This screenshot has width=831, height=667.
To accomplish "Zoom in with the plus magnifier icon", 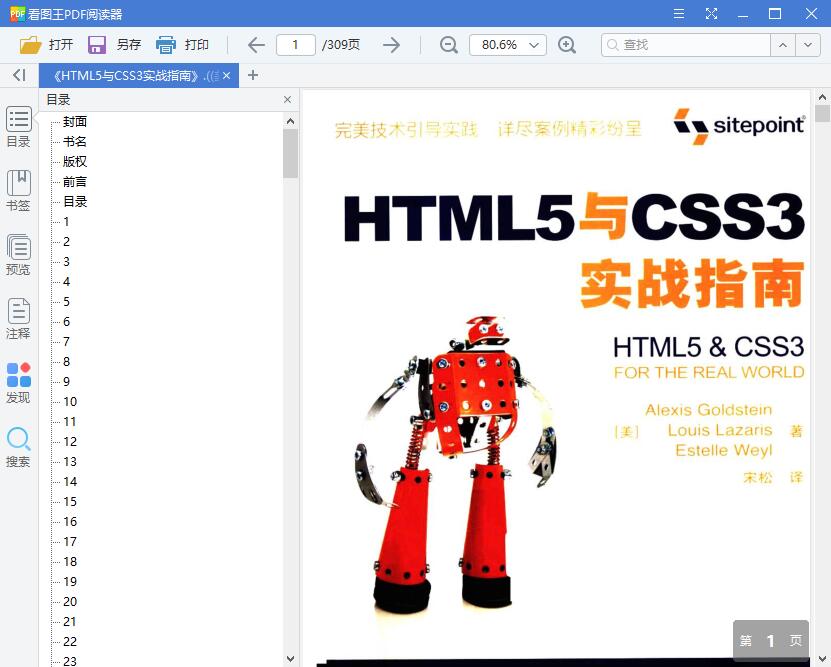I will tap(567, 45).
